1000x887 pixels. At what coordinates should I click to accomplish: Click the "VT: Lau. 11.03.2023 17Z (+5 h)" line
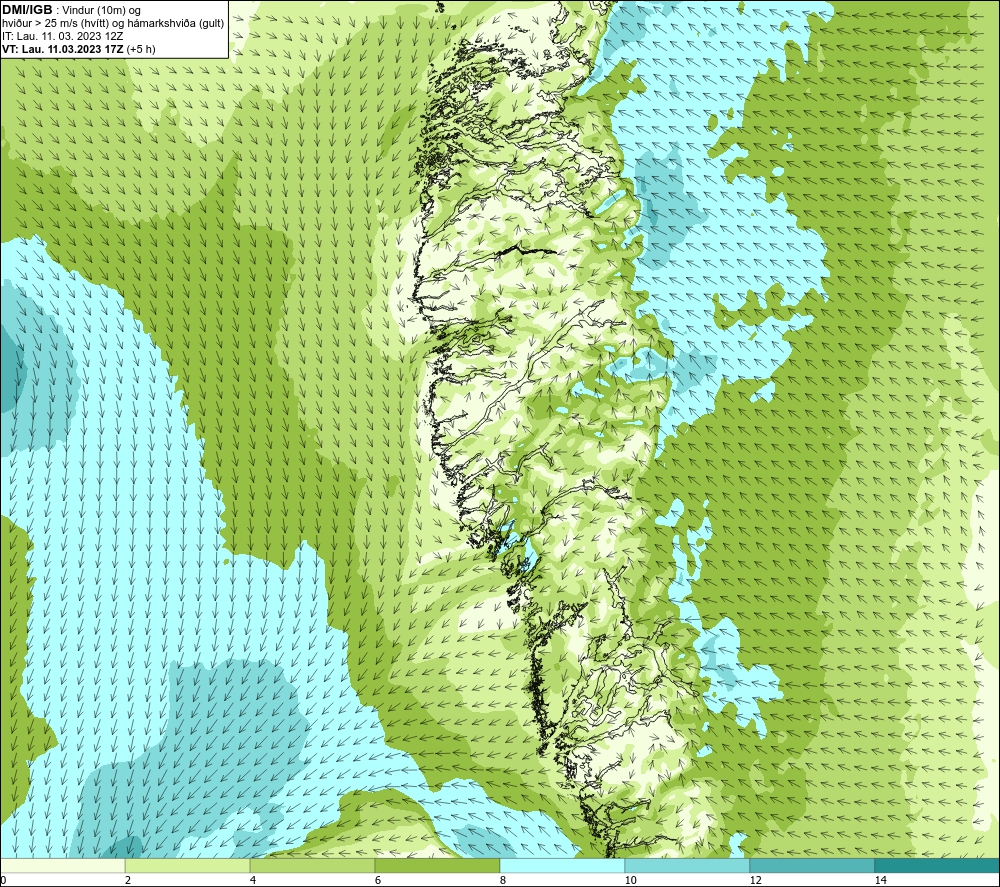point(78,49)
